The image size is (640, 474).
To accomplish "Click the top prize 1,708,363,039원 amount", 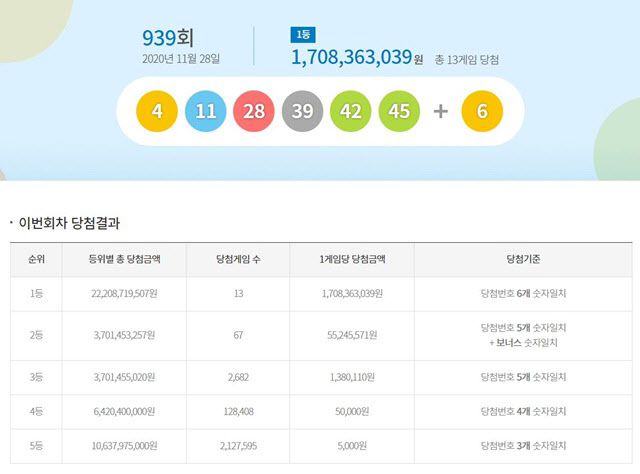I will [357, 57].
